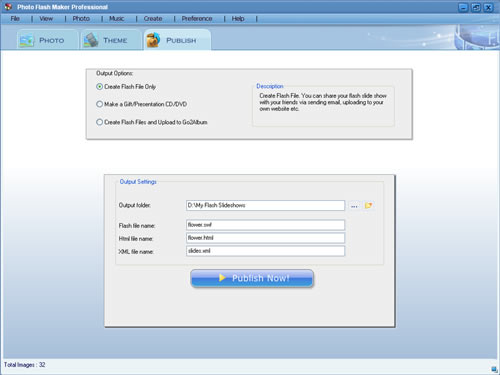The width and height of the screenshot is (500, 375).
Task: Open the Help menu
Action: (238, 19)
